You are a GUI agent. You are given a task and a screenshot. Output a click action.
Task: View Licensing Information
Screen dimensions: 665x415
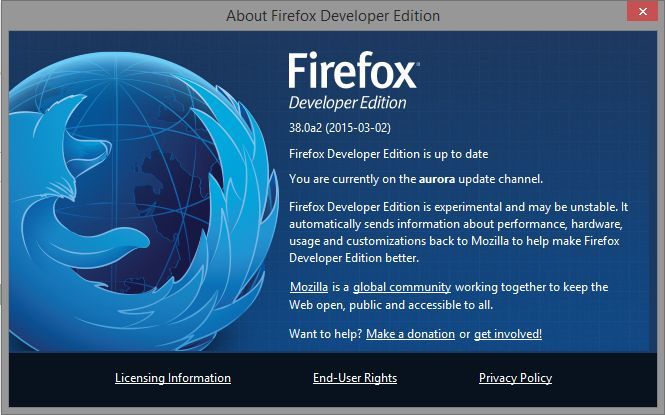[173, 378]
